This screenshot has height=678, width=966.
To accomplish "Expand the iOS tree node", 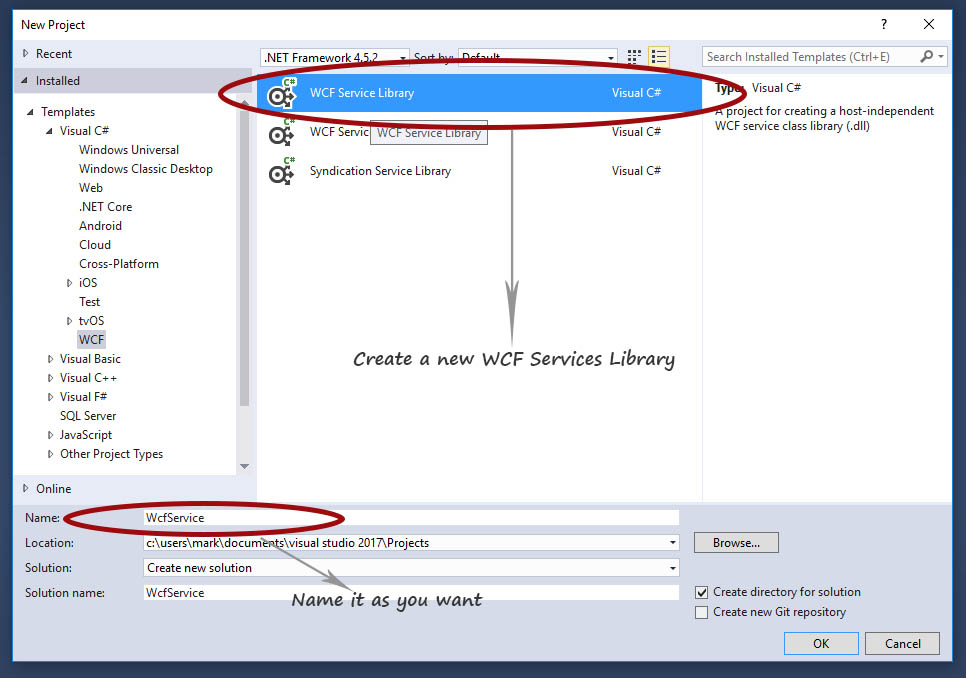I will [x=69, y=283].
